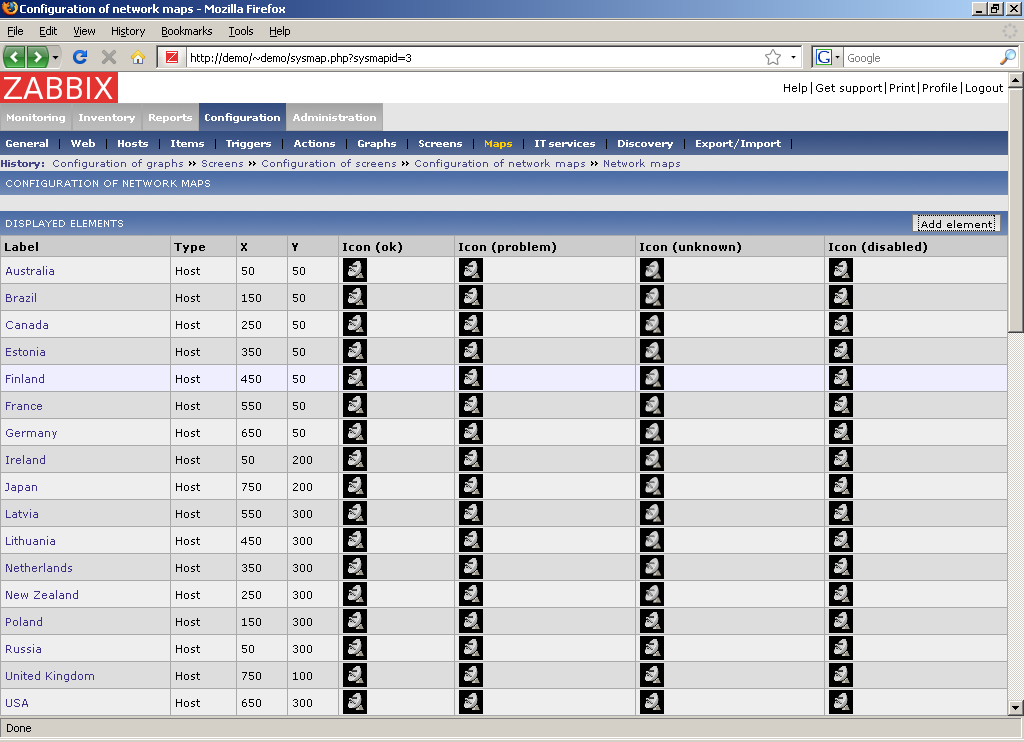This screenshot has width=1024, height=742.
Task: Open the Bookmarks menu
Action: 187,31
